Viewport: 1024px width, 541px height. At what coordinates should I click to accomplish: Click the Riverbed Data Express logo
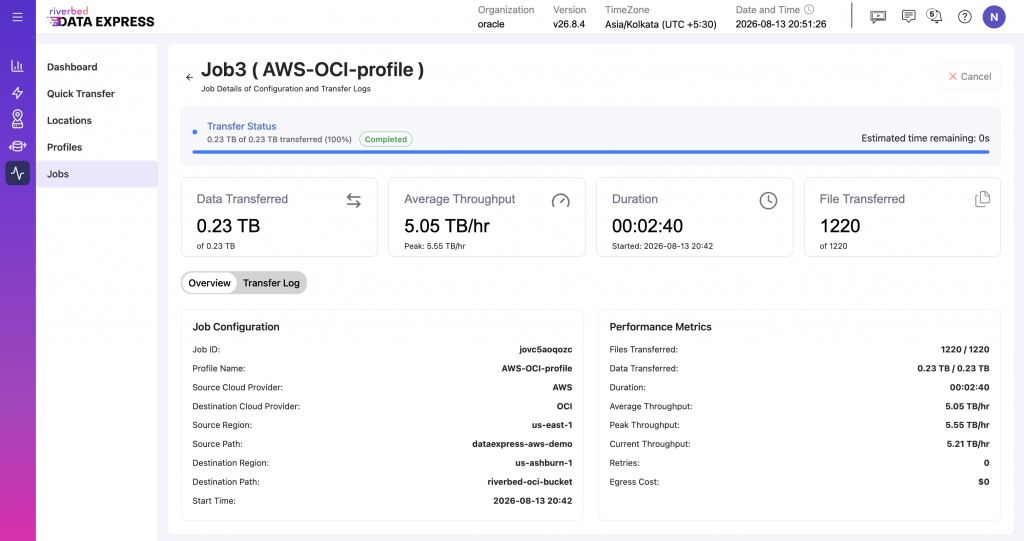point(102,18)
